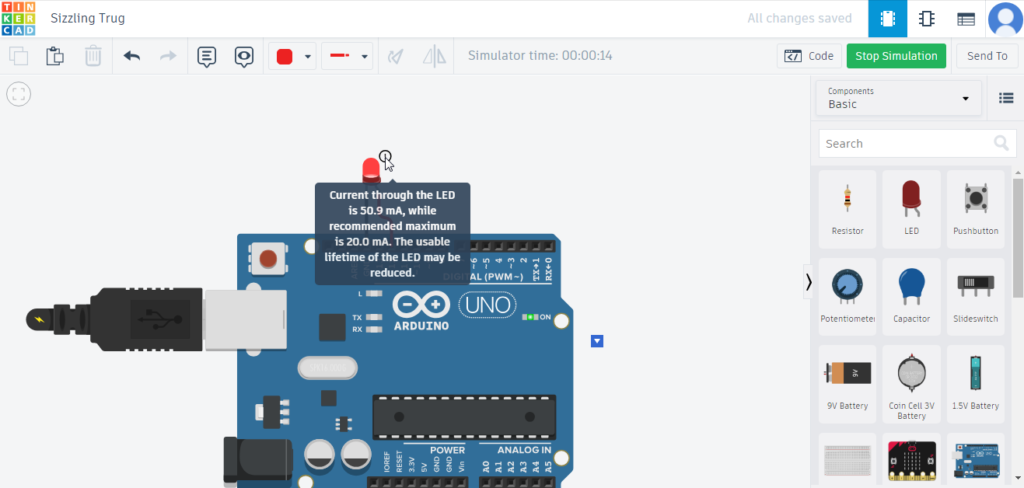The width and height of the screenshot is (1024, 488).
Task: Open the red wire color dropdown
Action: 293,57
